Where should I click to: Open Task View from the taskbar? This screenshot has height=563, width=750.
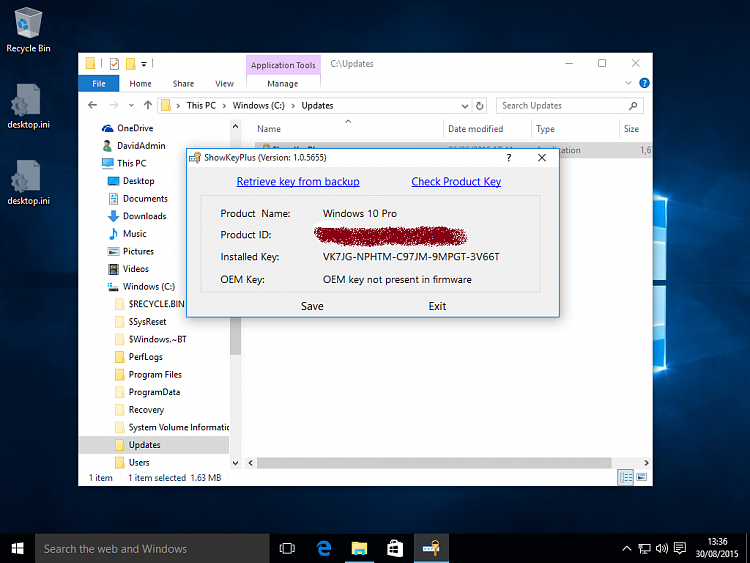[287, 549]
